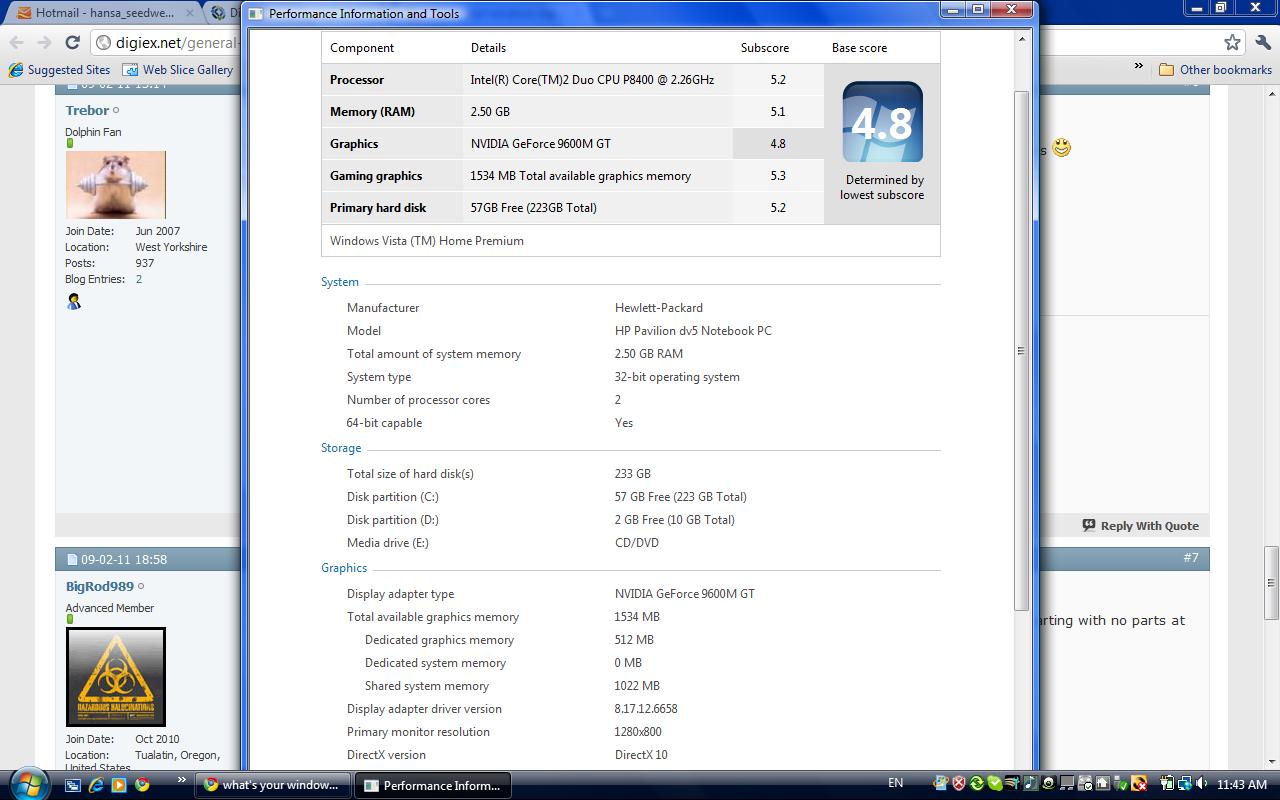The width and height of the screenshot is (1280, 800).
Task: Click Chrome's back arrow
Action: coord(16,42)
